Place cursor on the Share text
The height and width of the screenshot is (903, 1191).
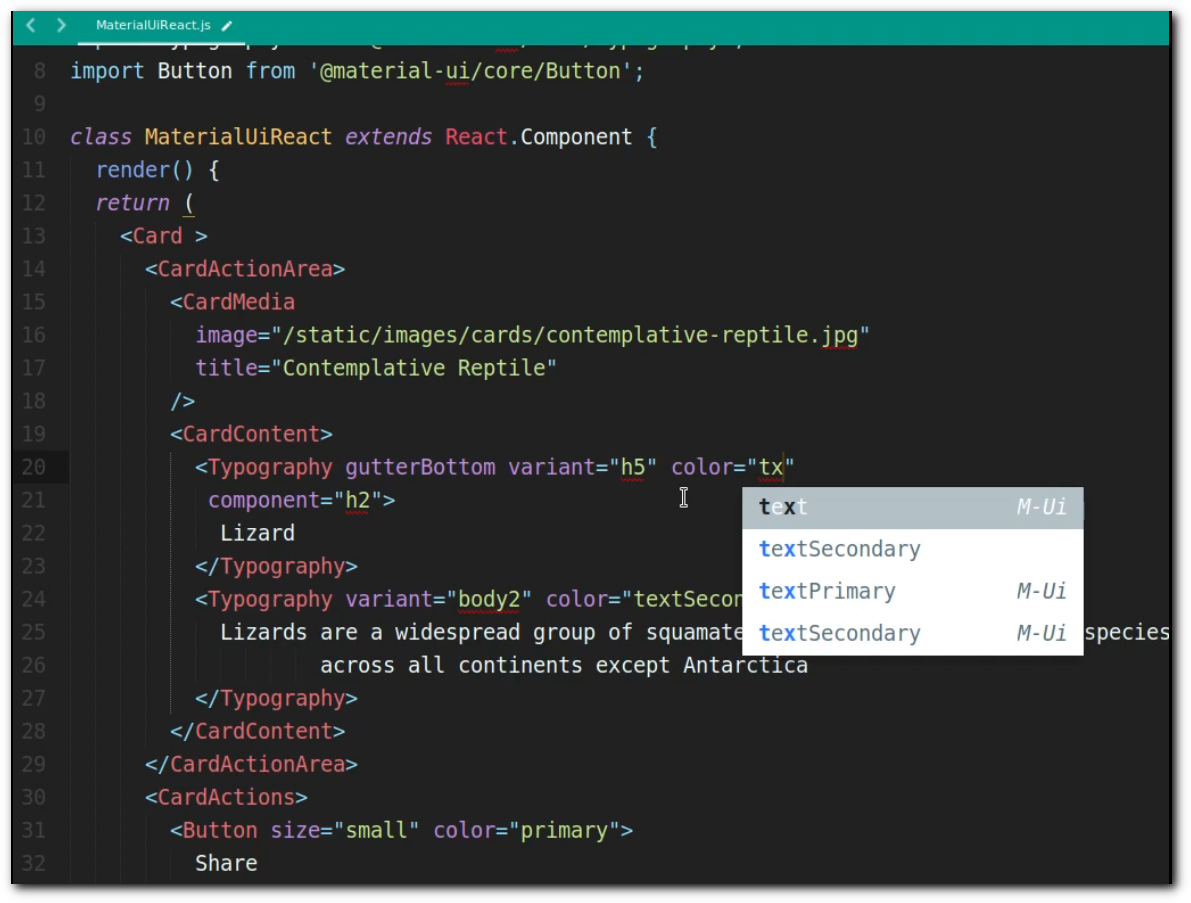click(x=226, y=863)
